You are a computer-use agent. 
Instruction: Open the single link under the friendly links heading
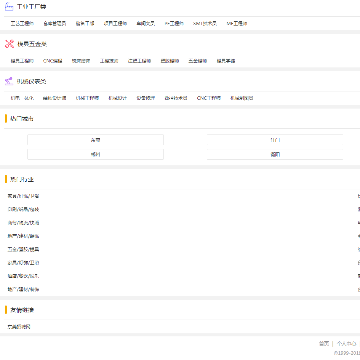pos(19,327)
